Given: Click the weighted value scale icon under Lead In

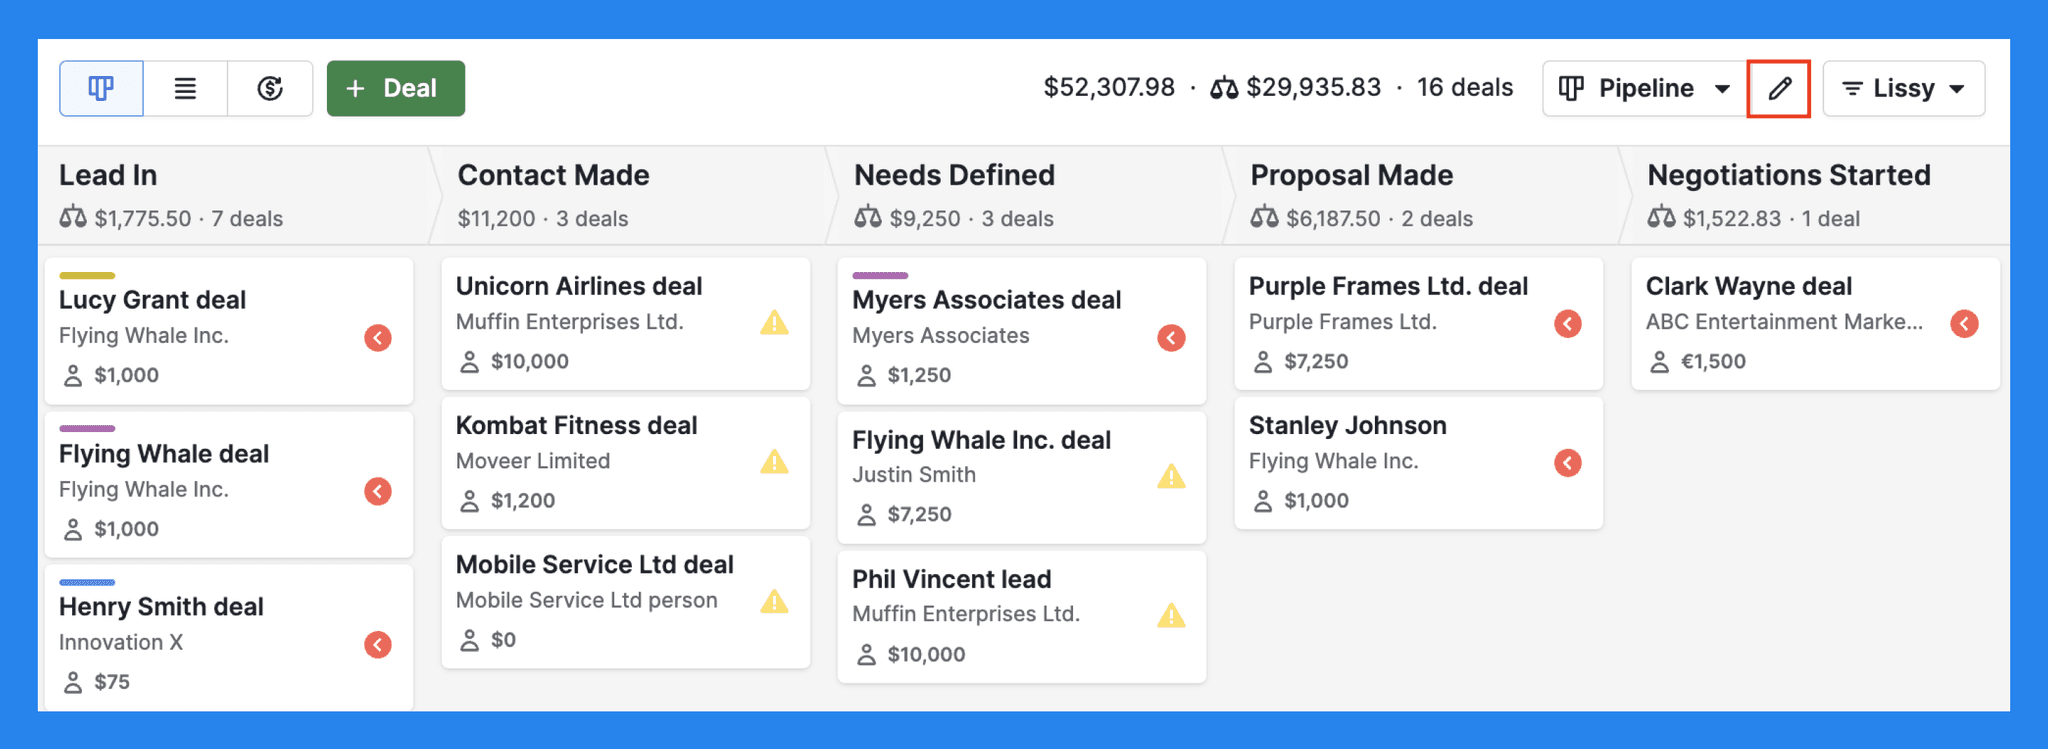Looking at the screenshot, I should point(73,218).
